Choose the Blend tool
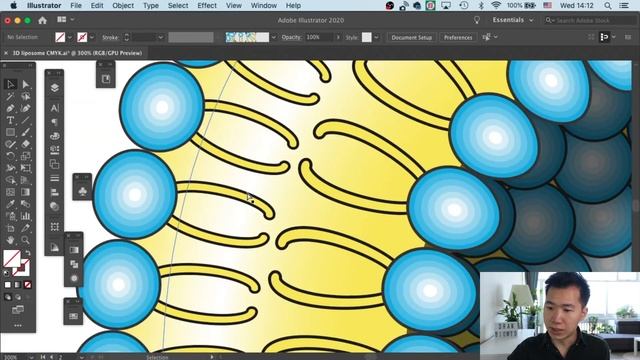This screenshot has width=640, height=360. pos(26,204)
